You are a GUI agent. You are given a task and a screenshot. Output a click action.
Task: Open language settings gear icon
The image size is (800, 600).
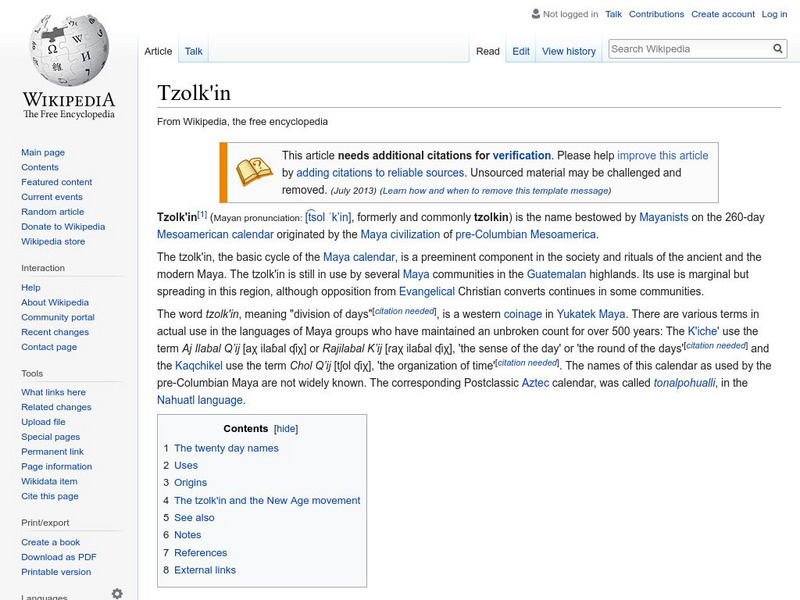pyautogui.click(x=117, y=593)
